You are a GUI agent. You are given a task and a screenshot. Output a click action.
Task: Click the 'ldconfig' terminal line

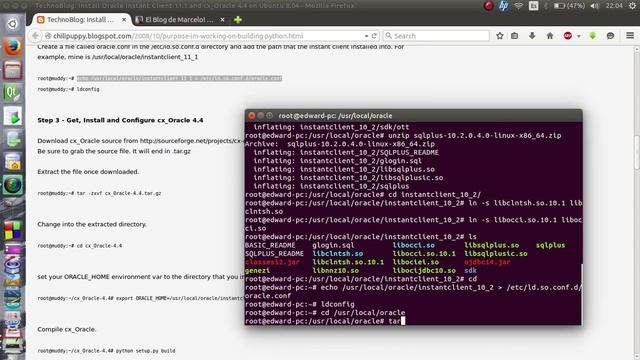click(x=300, y=304)
